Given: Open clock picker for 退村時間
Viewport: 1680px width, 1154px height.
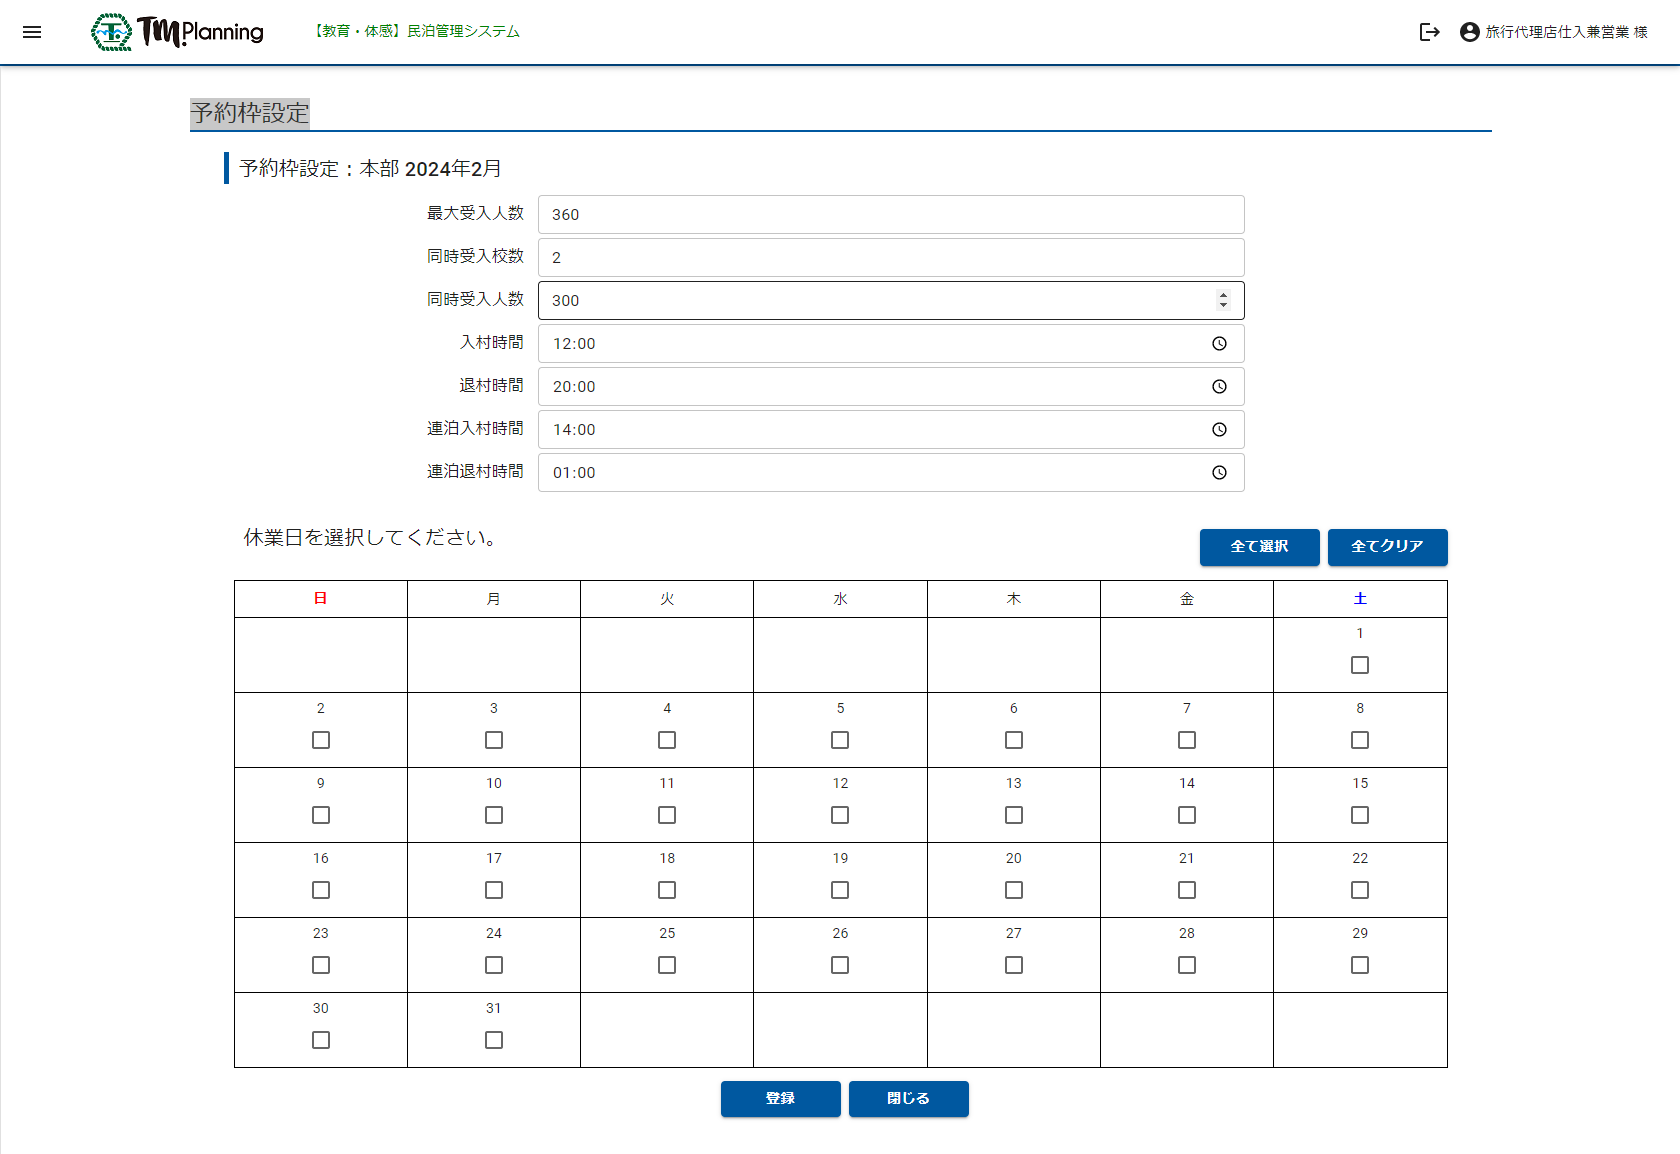Looking at the screenshot, I should (x=1219, y=387).
